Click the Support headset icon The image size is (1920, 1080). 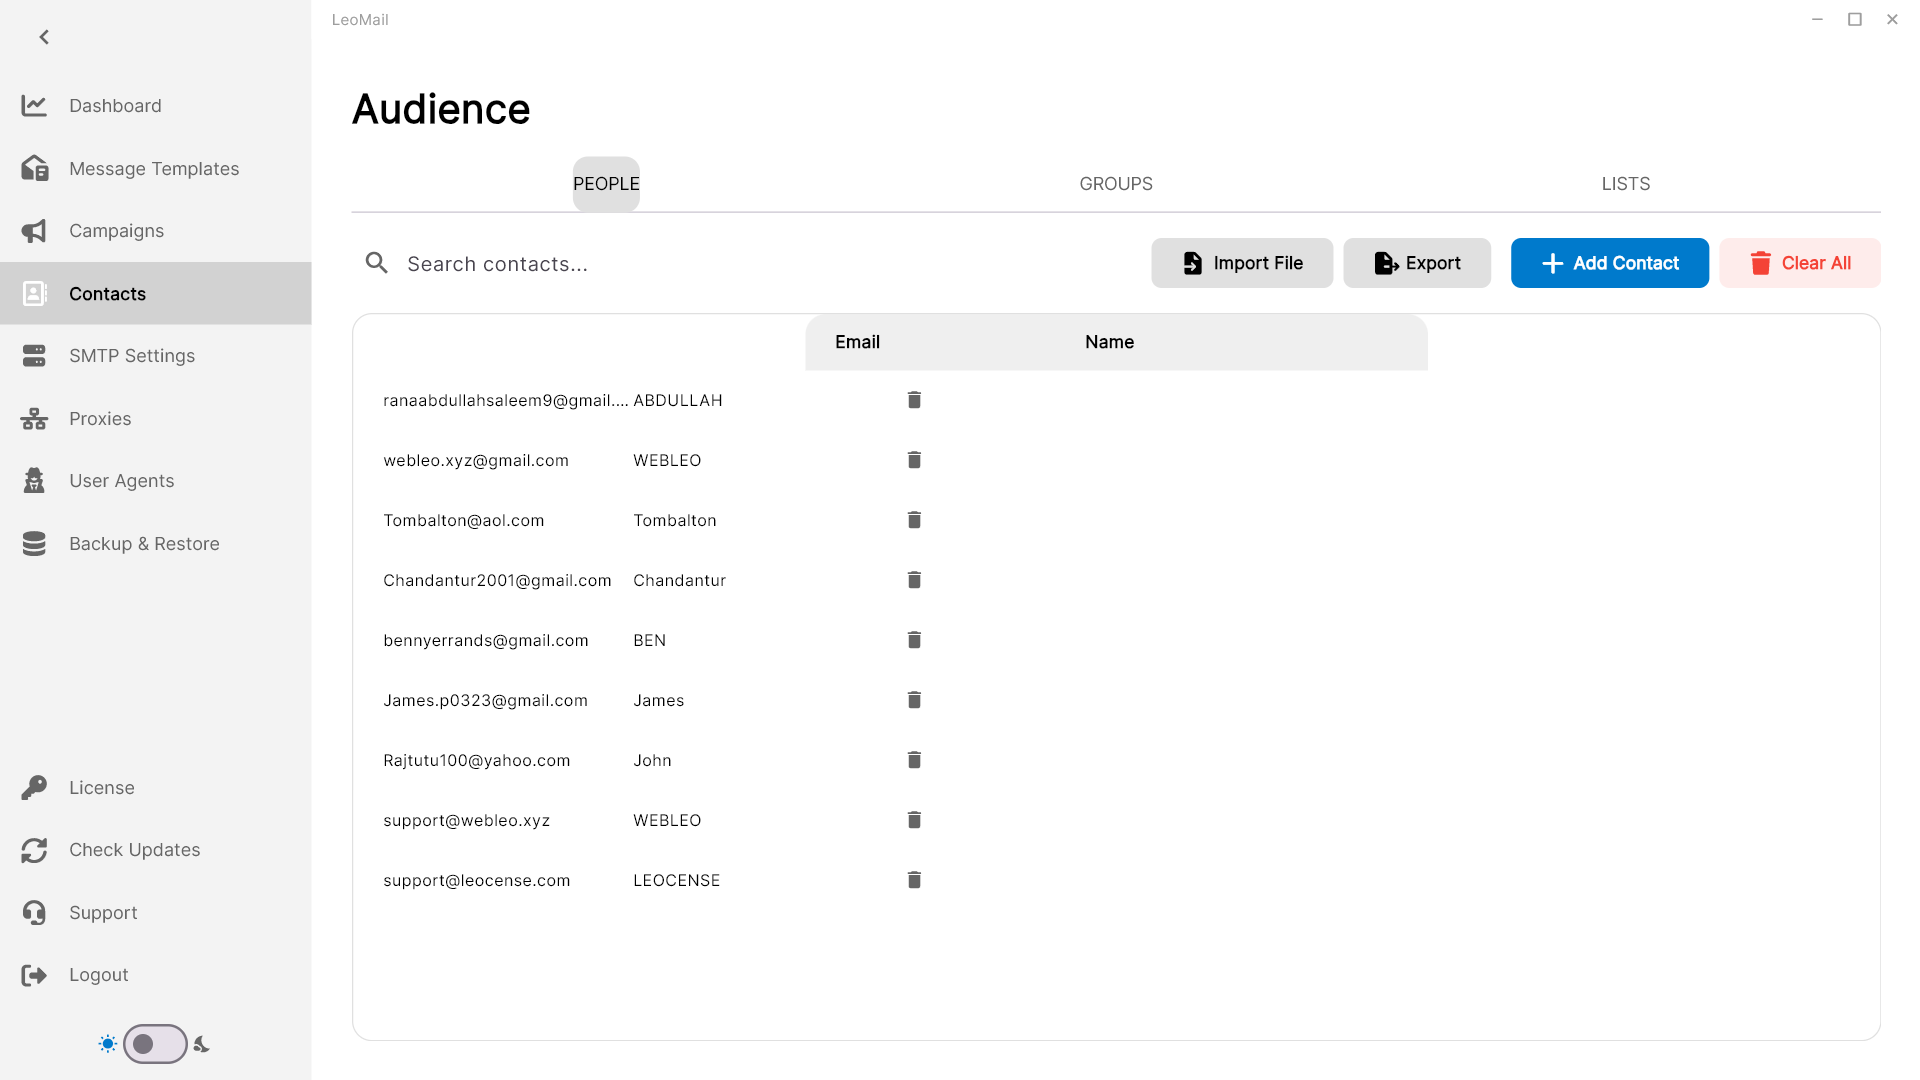pos(34,912)
